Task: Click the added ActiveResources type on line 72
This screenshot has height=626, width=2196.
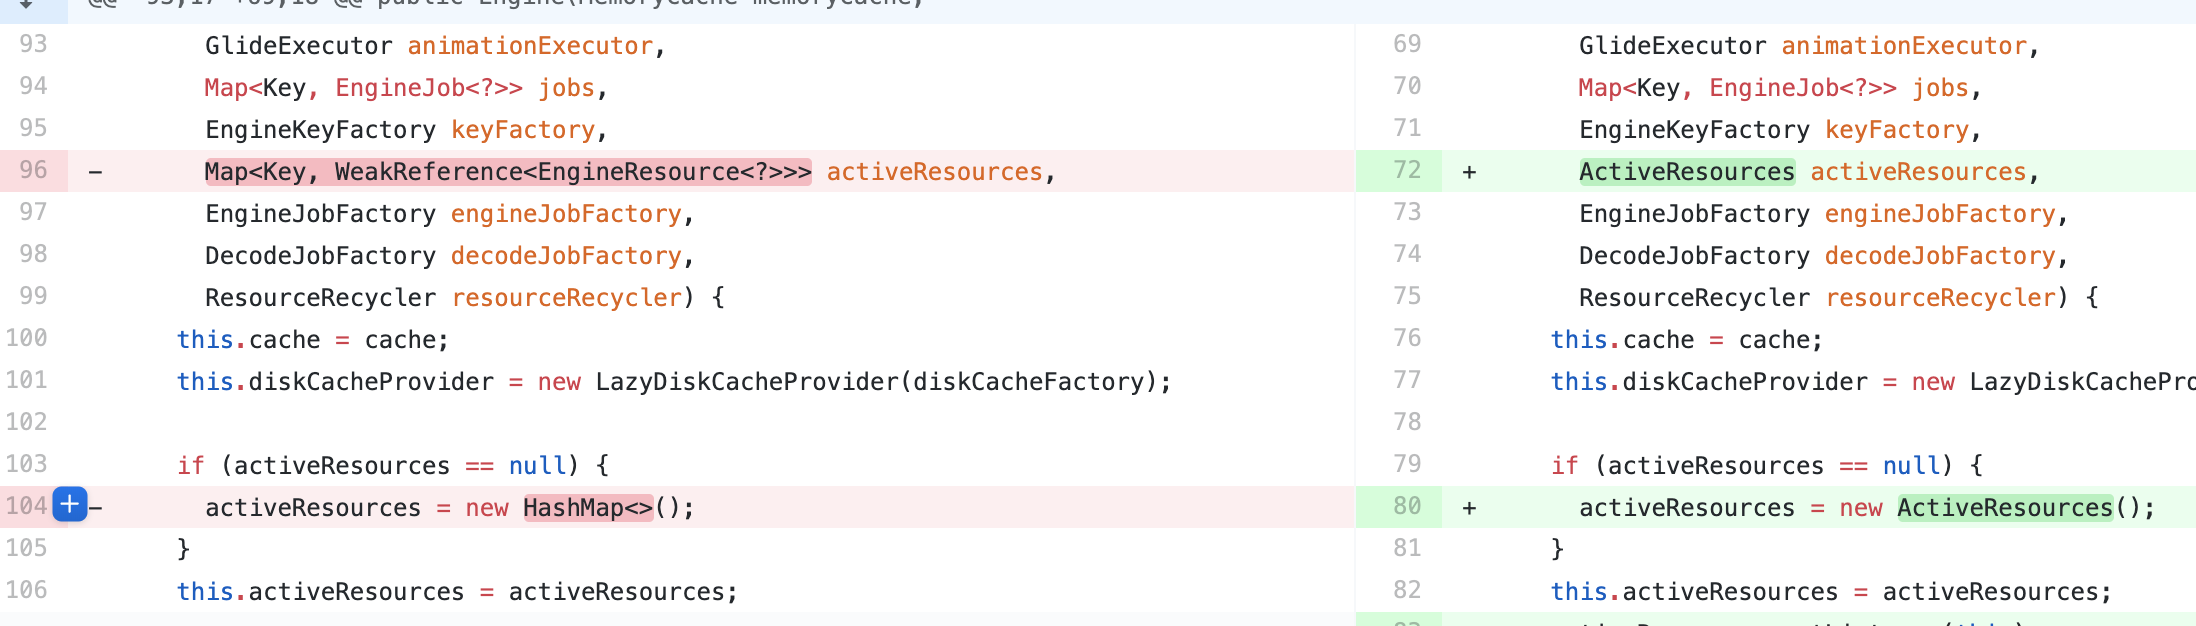Action: (1686, 172)
